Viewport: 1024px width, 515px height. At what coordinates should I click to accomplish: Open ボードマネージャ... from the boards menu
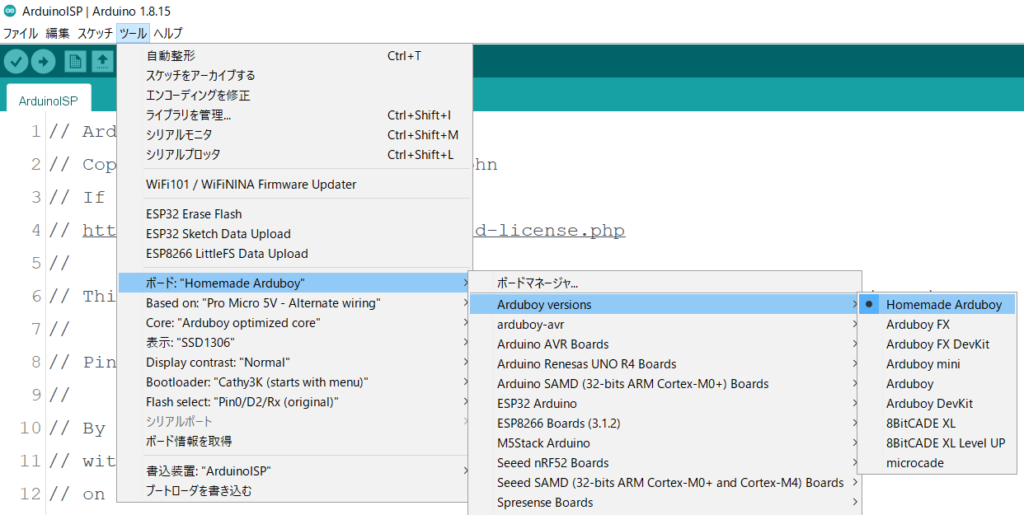point(537,284)
